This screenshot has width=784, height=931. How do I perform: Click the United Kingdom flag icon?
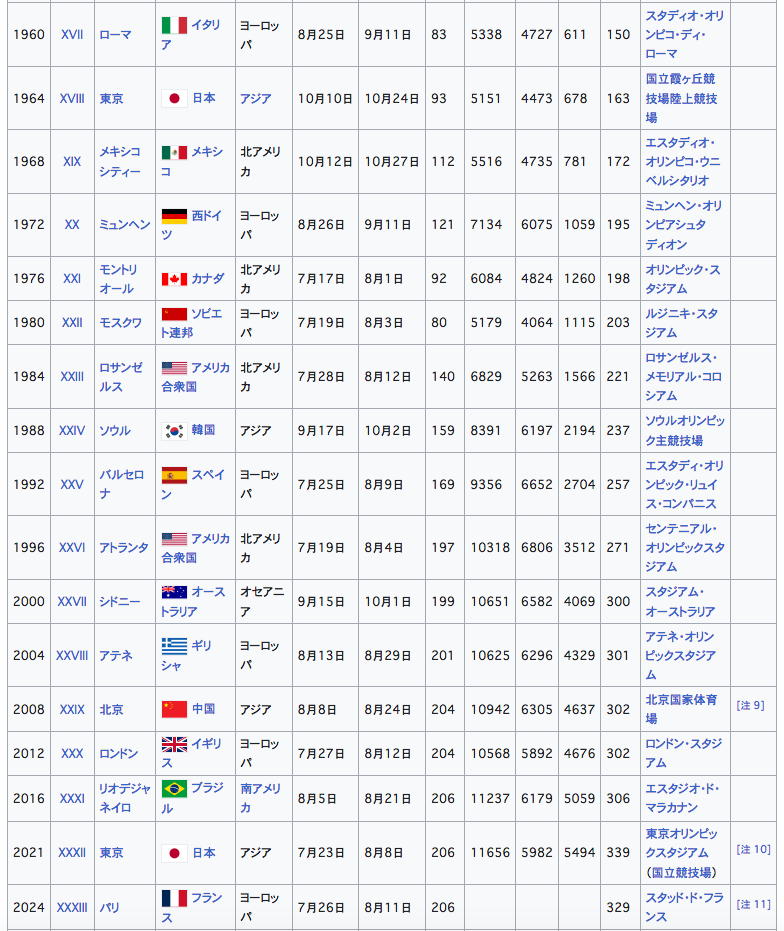174,744
